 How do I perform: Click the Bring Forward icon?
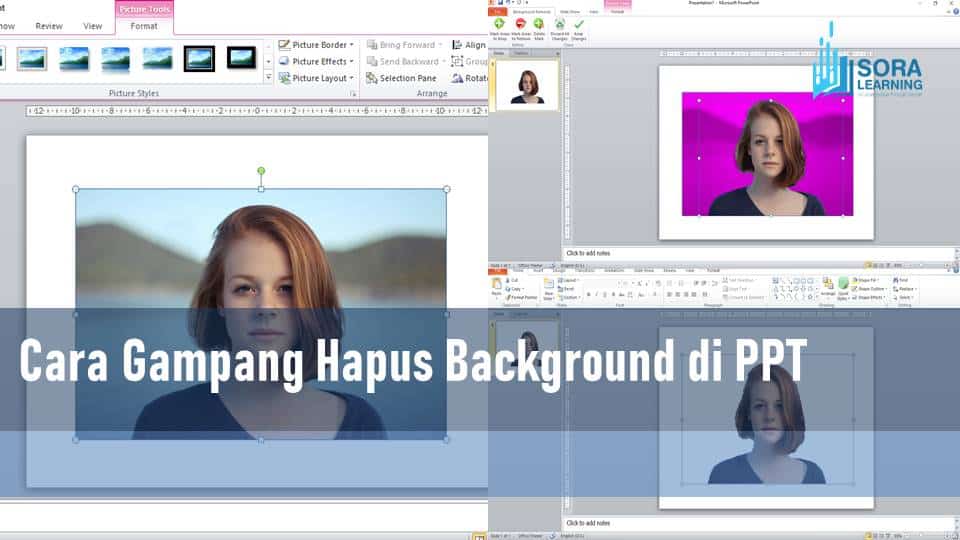point(372,45)
